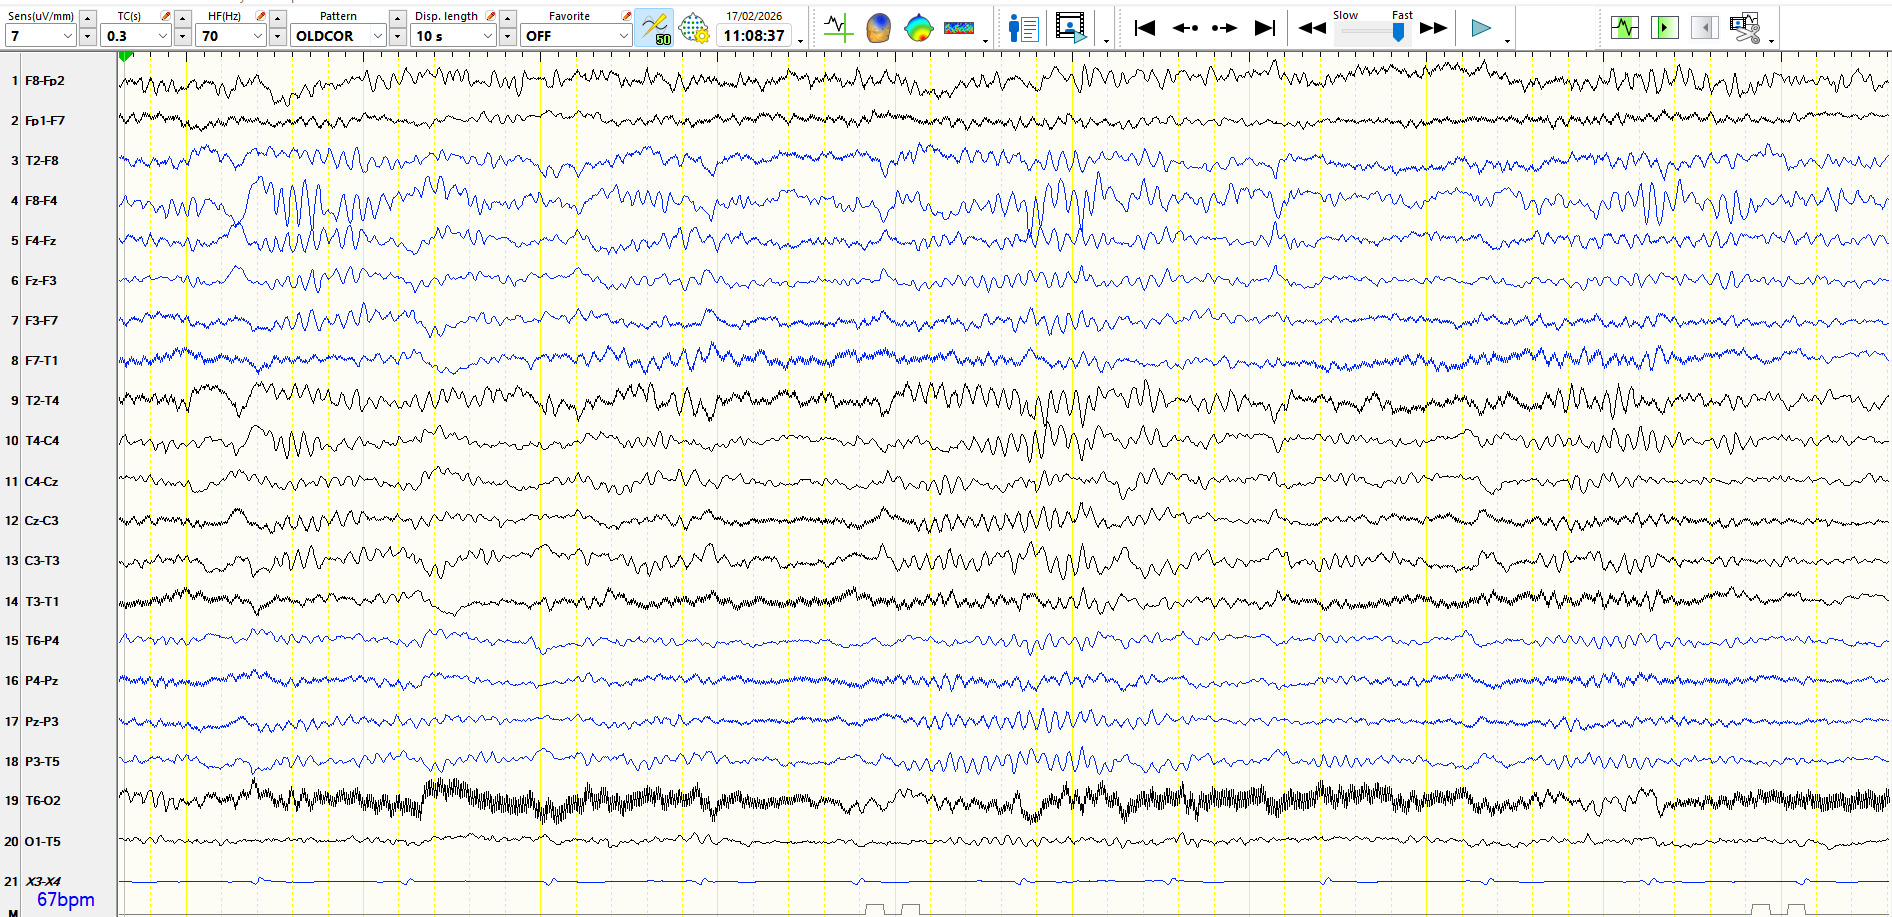
Task: Open the topographic voltage map icon
Action: tap(918, 28)
